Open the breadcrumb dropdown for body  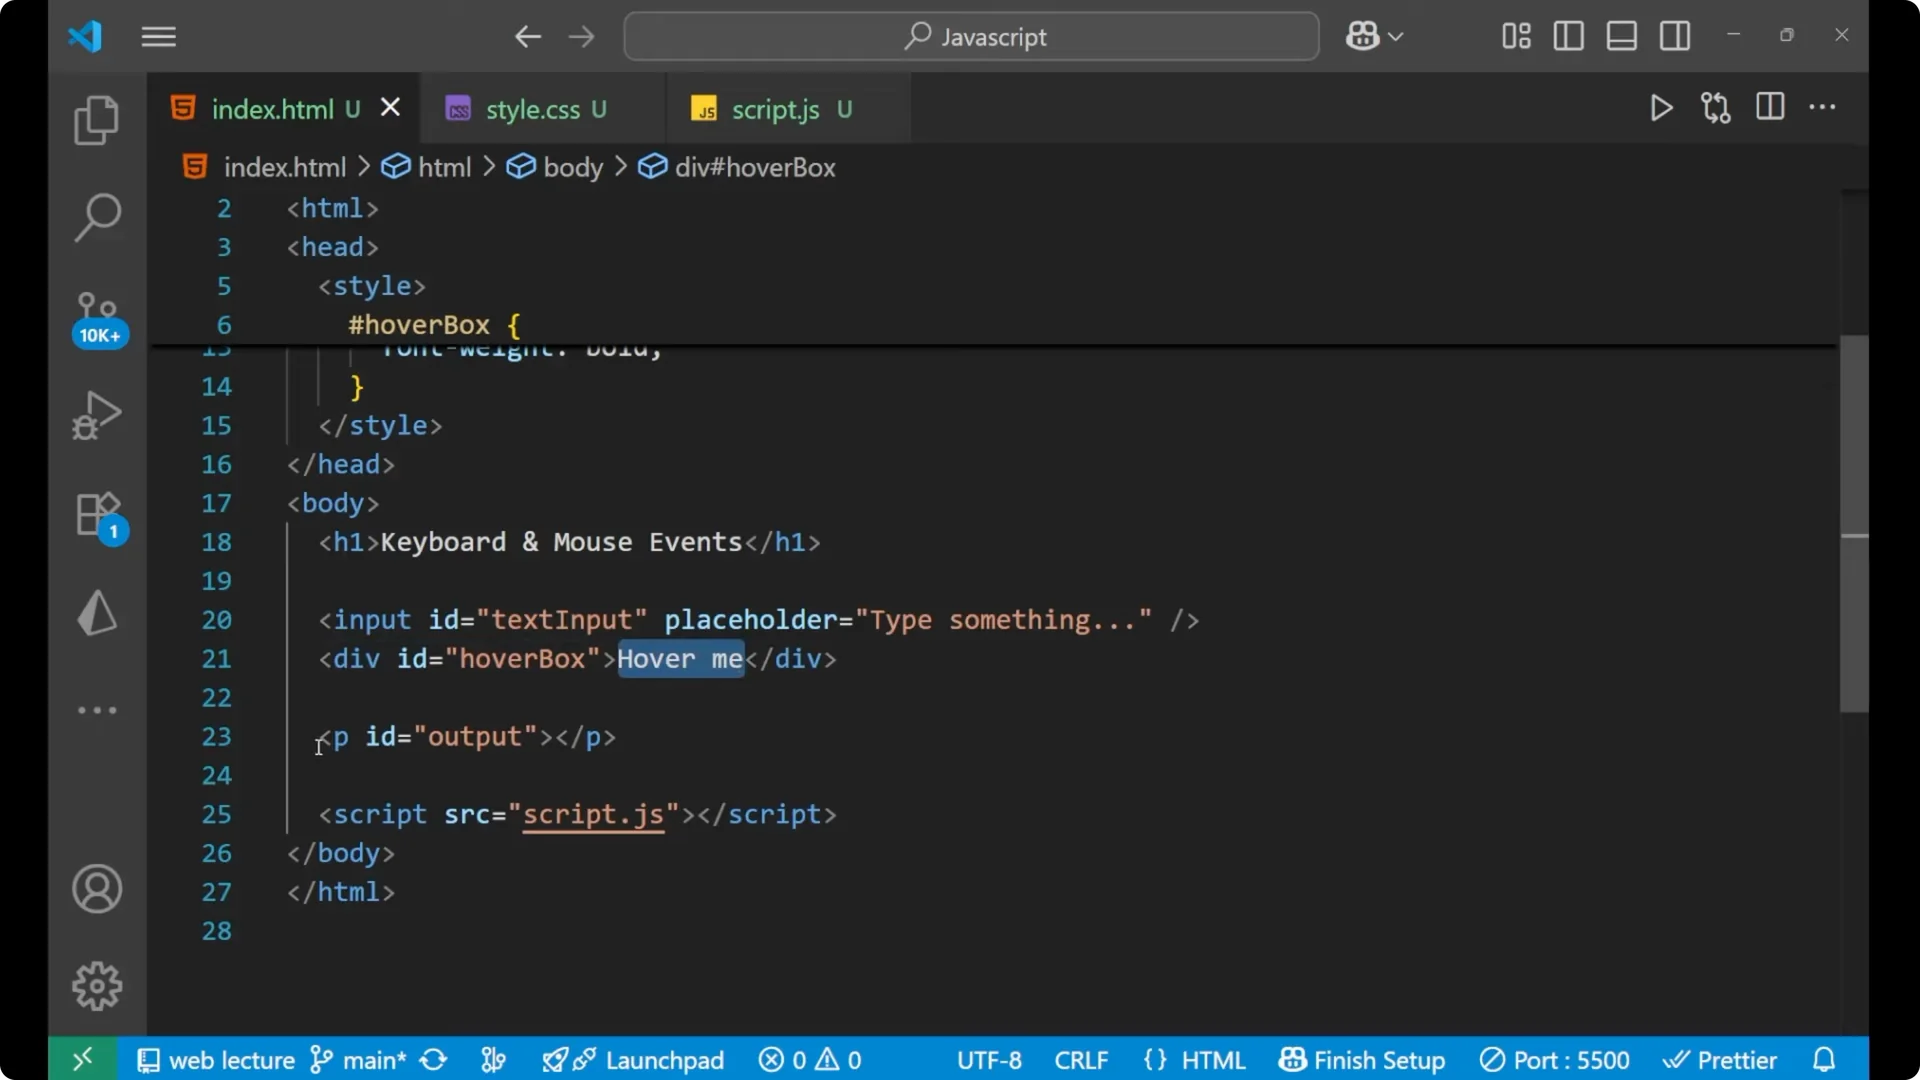coord(572,167)
